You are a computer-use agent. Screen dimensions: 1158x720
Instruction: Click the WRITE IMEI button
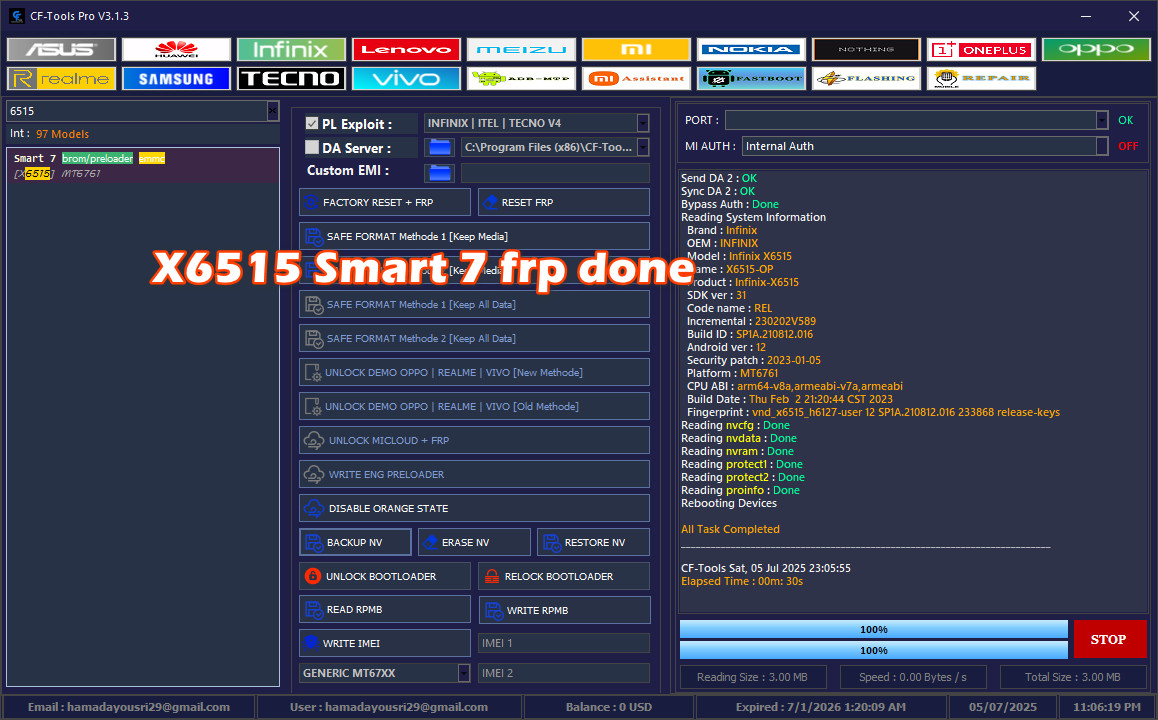(385, 643)
